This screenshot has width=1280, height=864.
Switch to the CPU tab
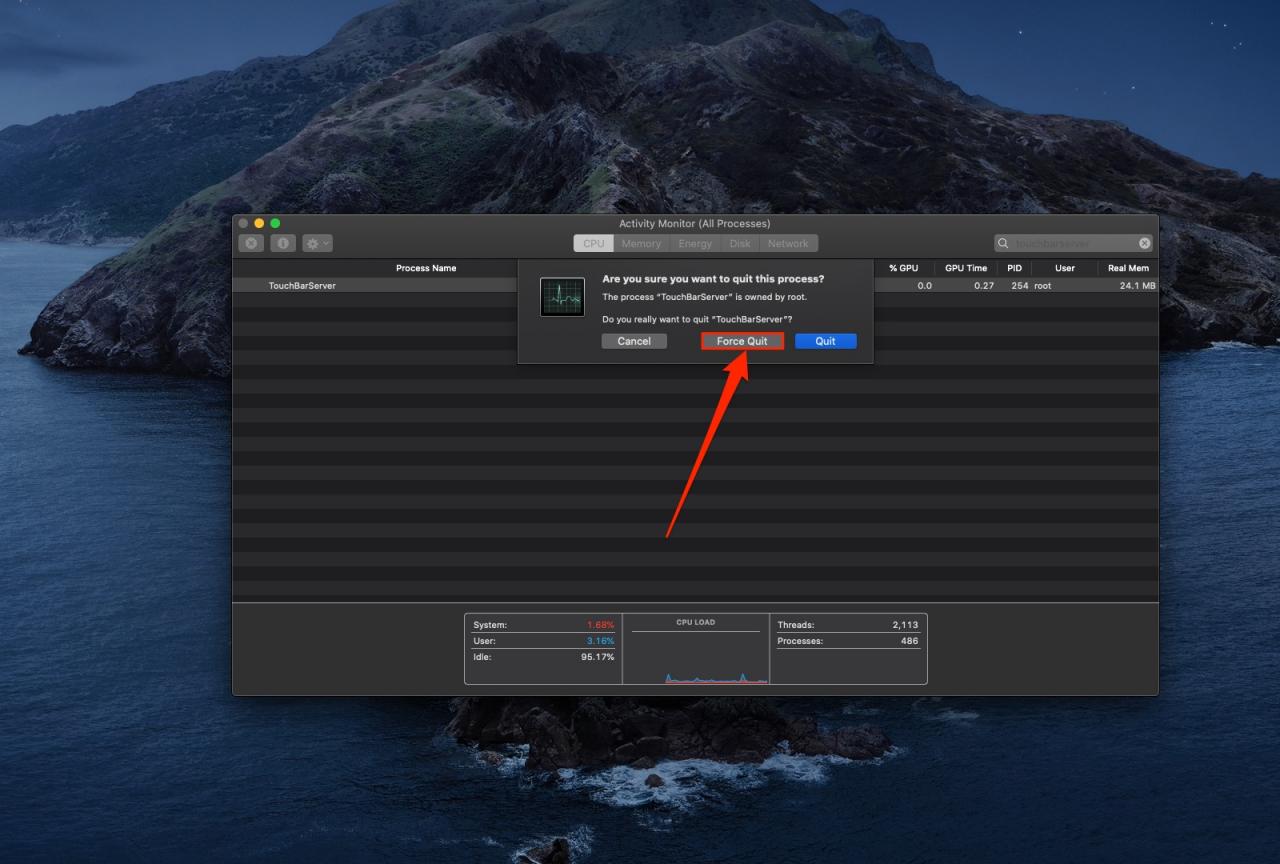pyautogui.click(x=594, y=243)
